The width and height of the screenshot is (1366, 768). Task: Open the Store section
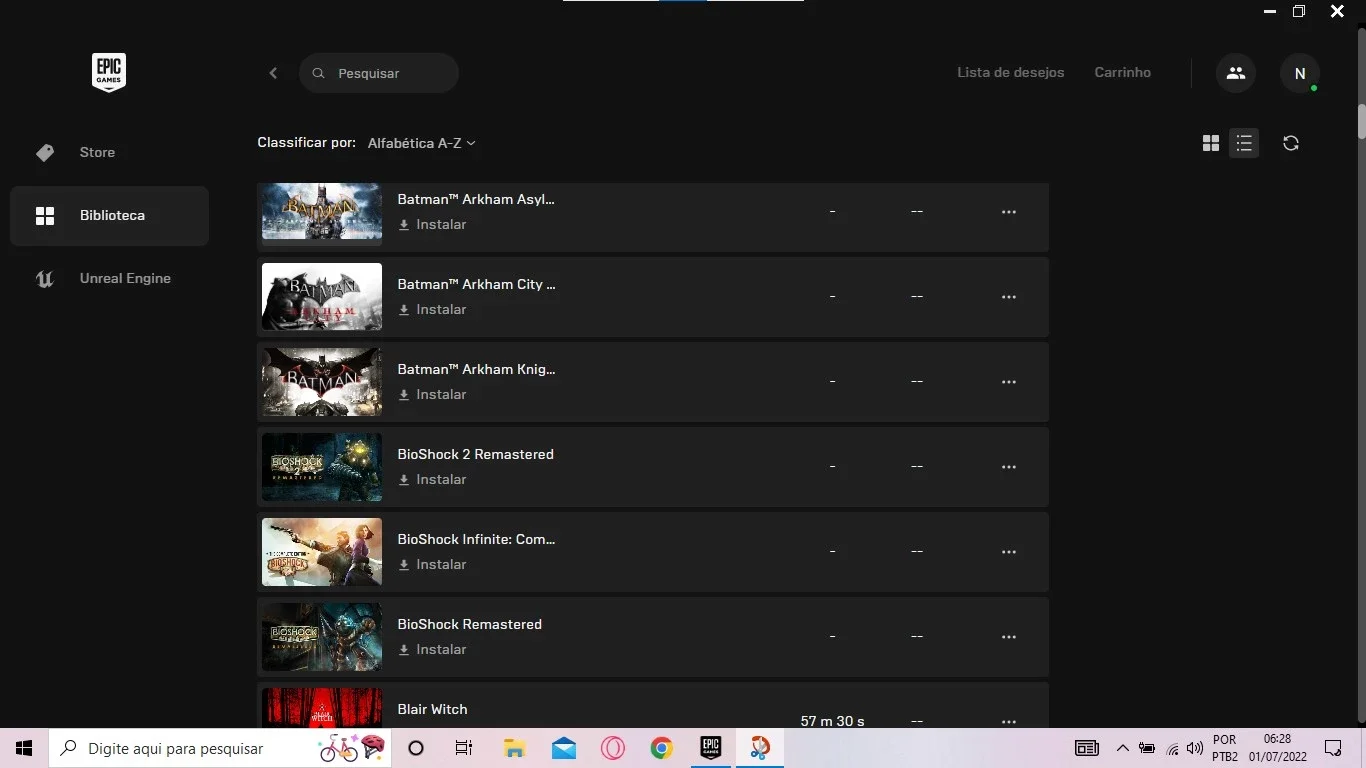click(x=110, y=153)
